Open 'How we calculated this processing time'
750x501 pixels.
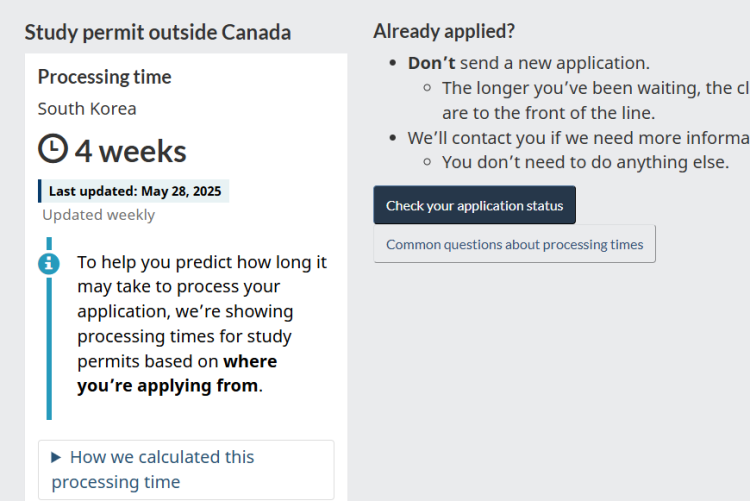tap(186, 470)
